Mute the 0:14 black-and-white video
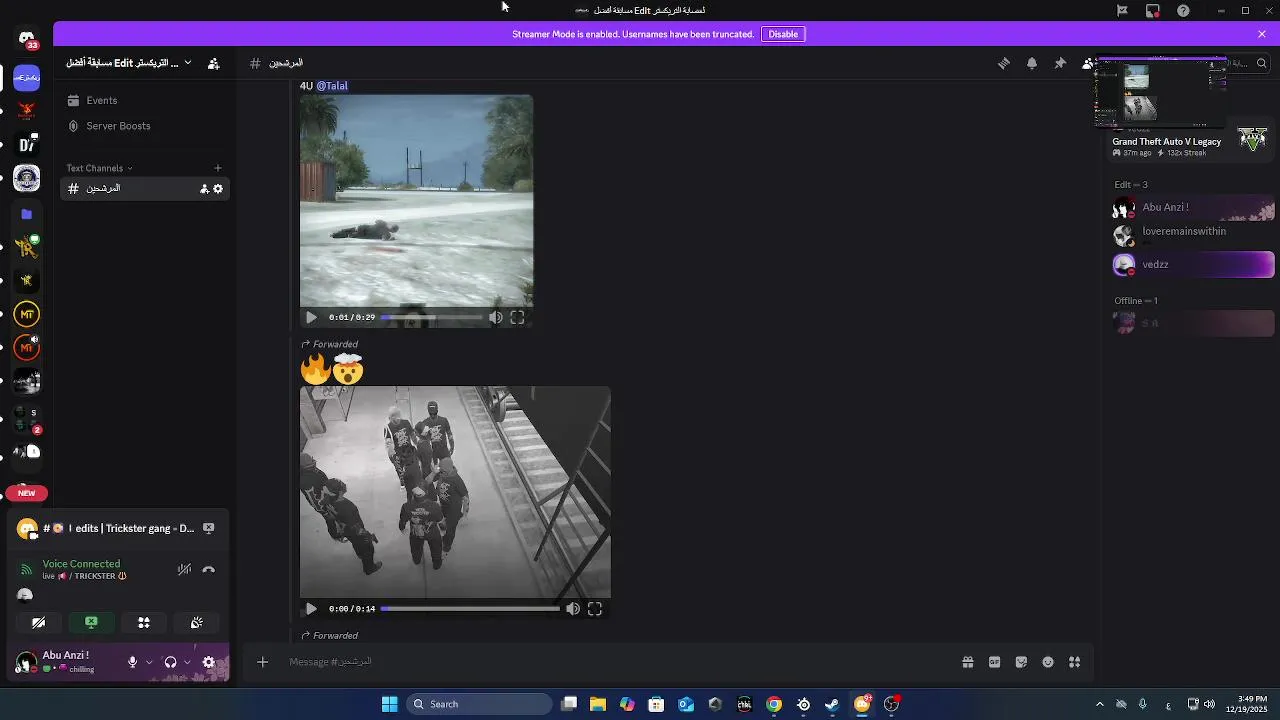This screenshot has width=1280, height=720. pyautogui.click(x=573, y=608)
